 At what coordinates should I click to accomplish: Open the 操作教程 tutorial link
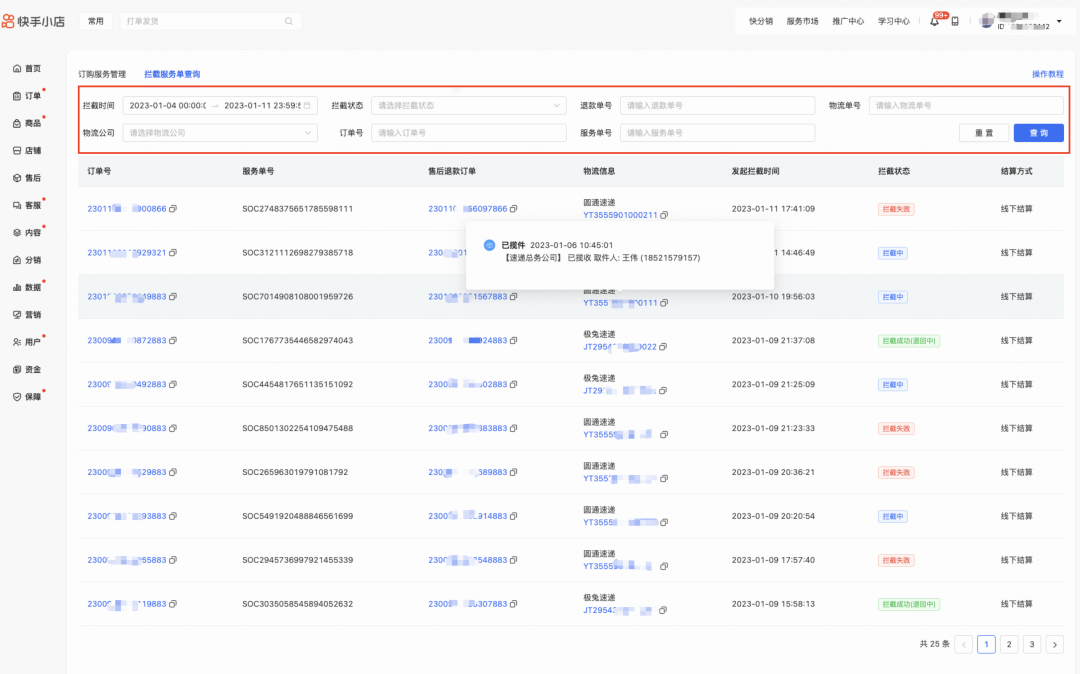click(1048, 73)
